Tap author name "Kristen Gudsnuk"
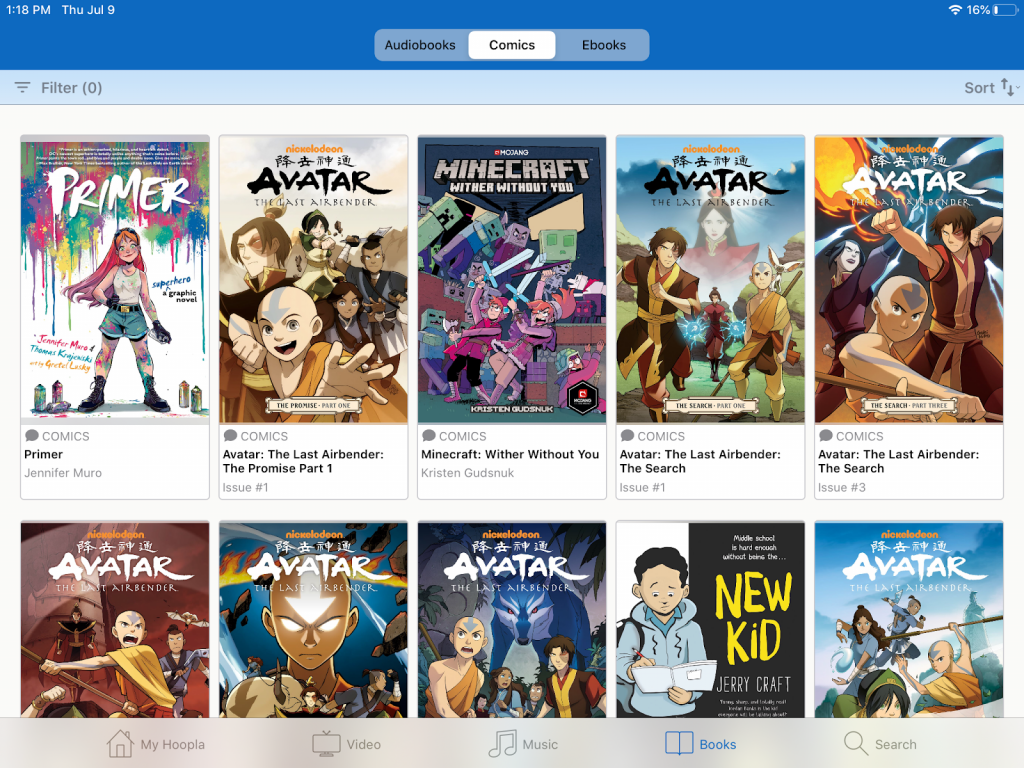Screen dimensions: 1024x768 tap(468, 473)
